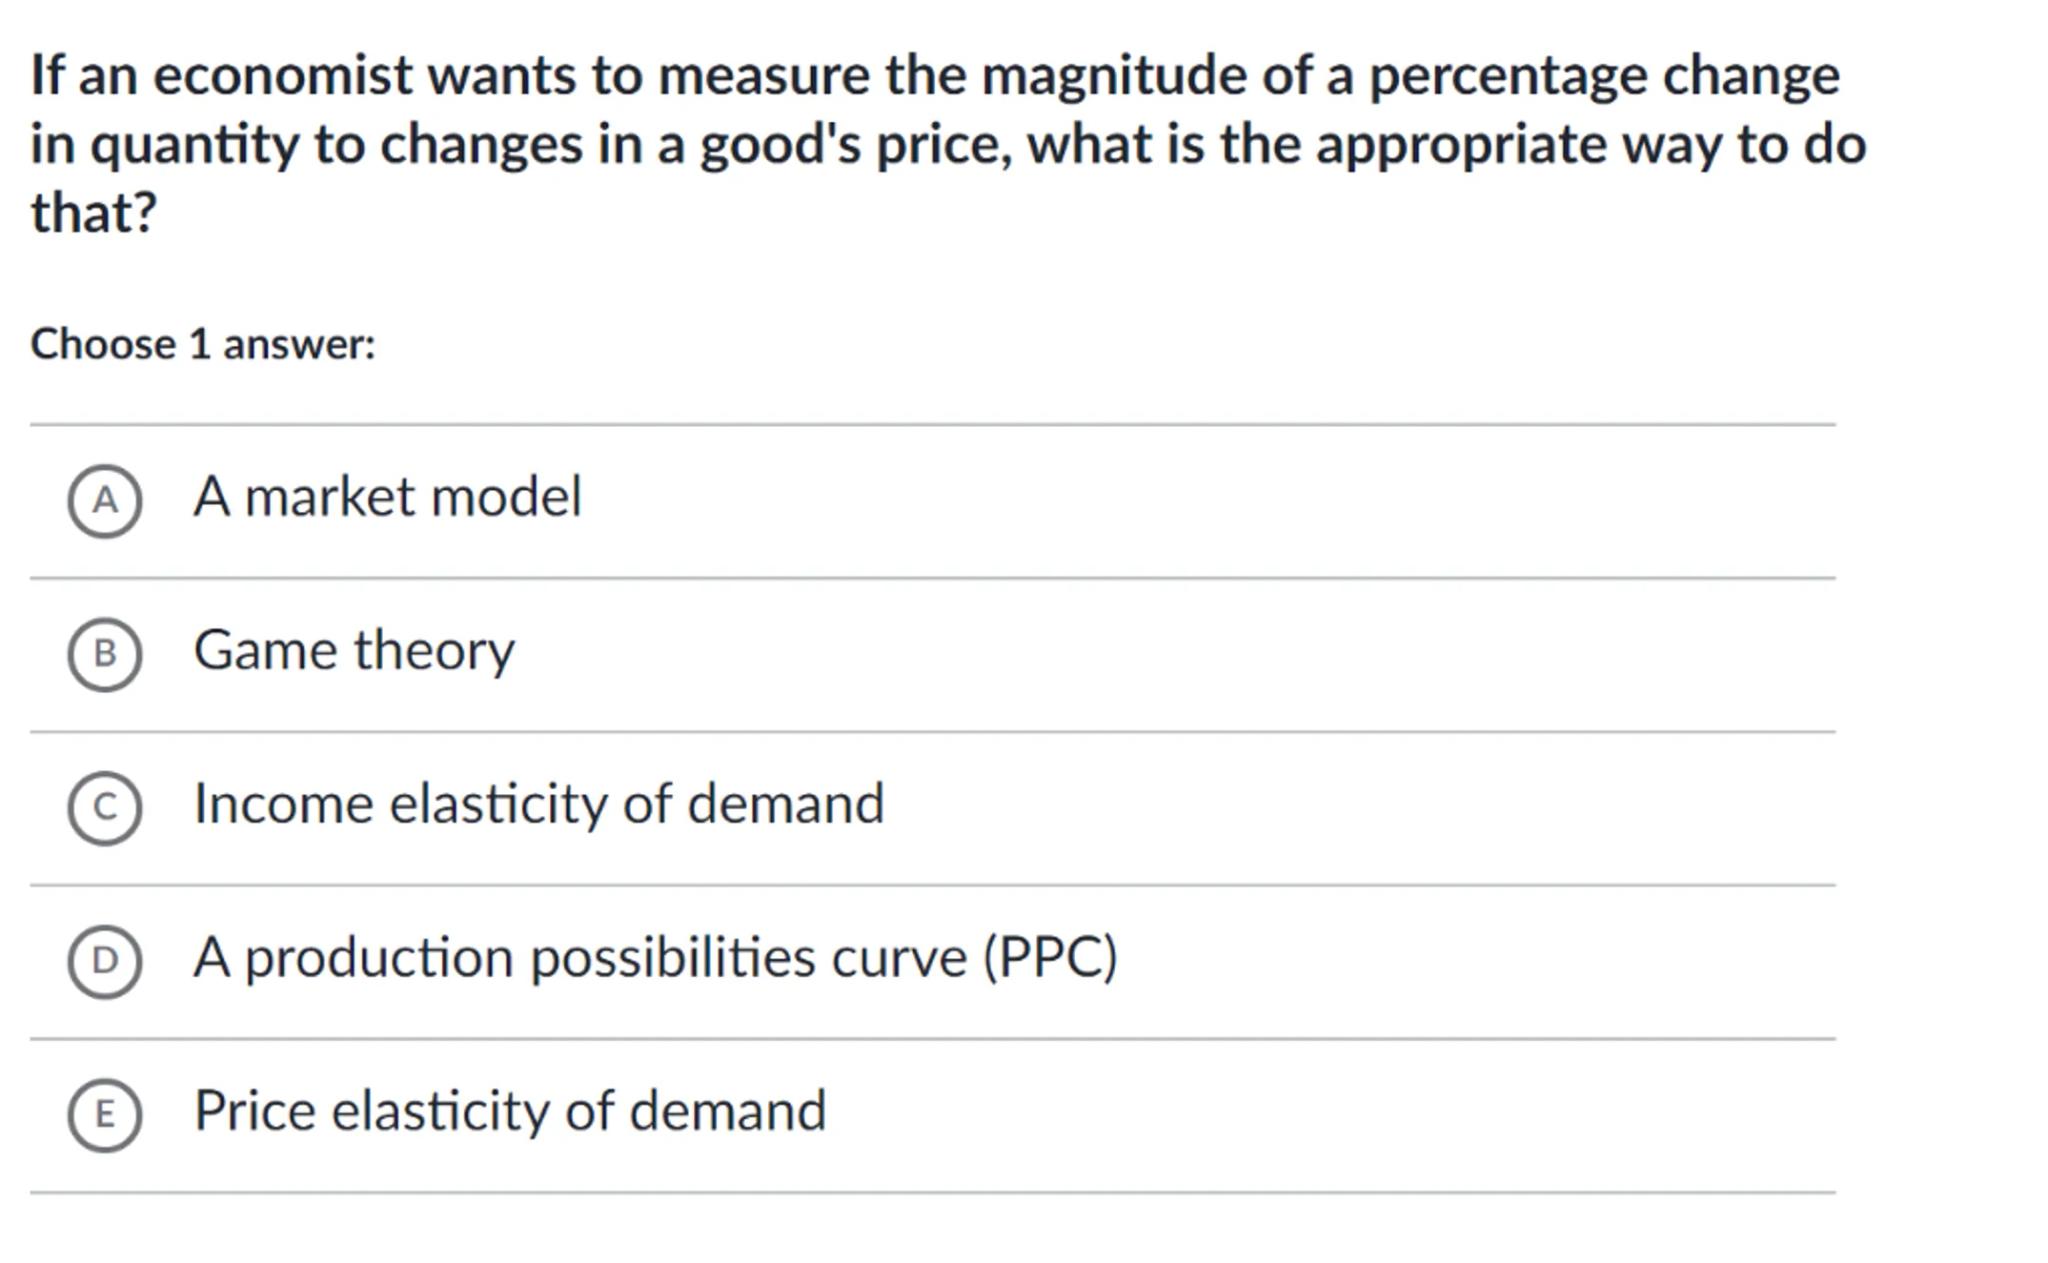Click the '(PPC)' abbreviation in option D
Image resolution: width=2048 pixels, height=1263 pixels.
pos(1050,958)
